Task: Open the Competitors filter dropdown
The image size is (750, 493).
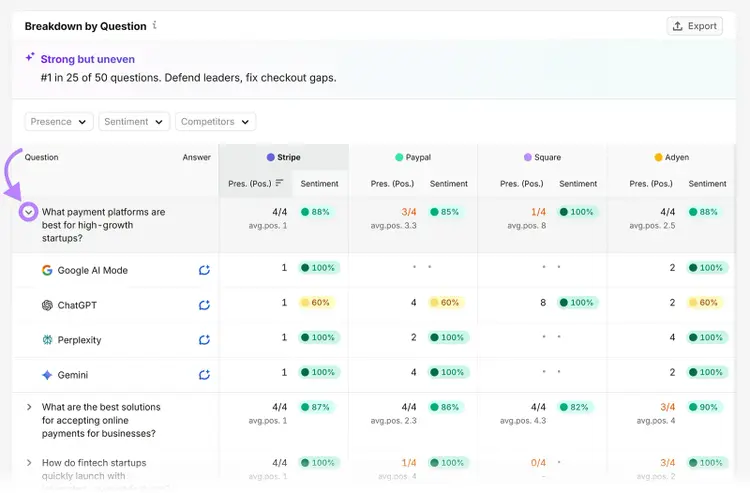Action: coord(215,121)
